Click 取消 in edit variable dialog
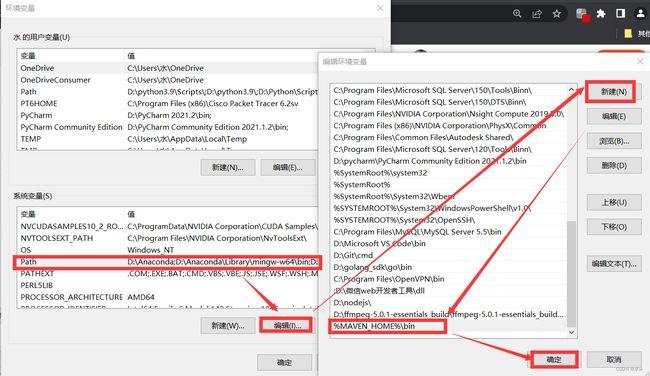 (x=614, y=359)
